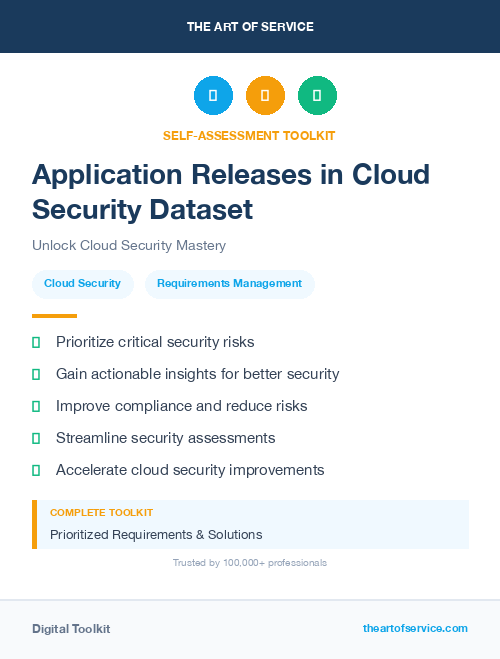Image resolution: width=500 pixels, height=659 pixels.
Task: Click text 'Streamline security assessments'
Action: [x=166, y=438]
